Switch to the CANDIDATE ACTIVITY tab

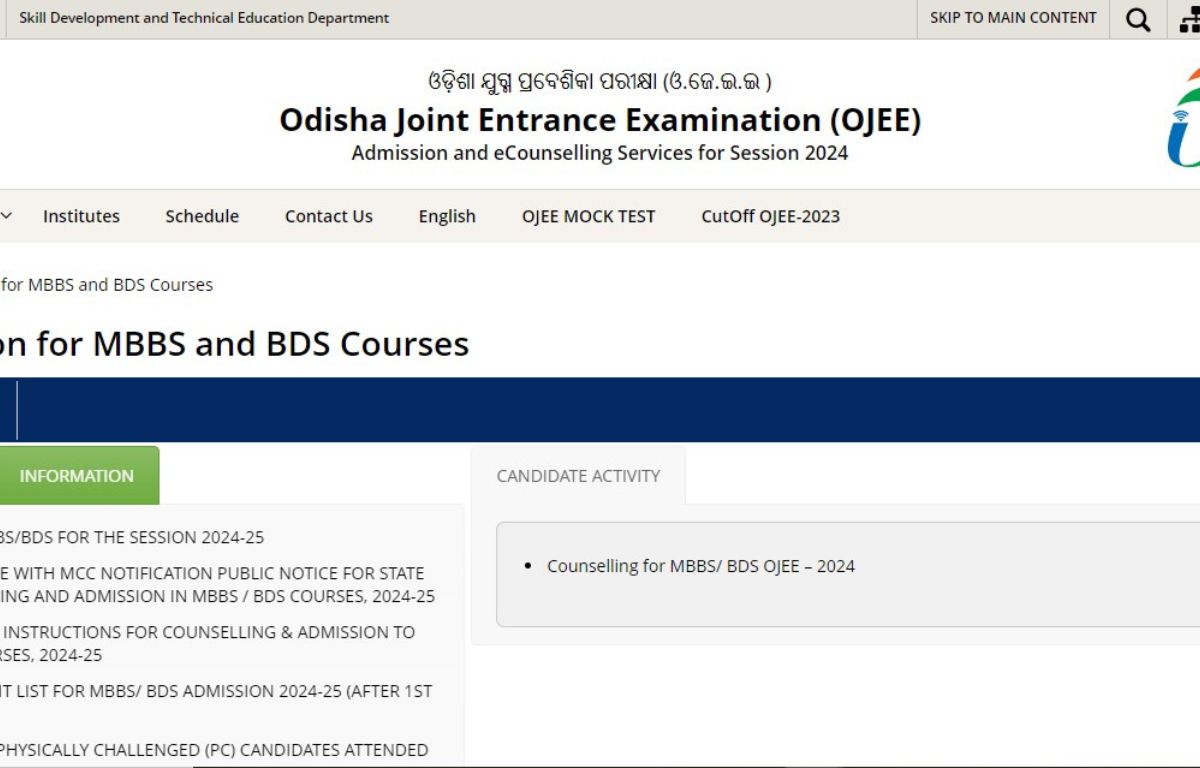[x=579, y=476]
